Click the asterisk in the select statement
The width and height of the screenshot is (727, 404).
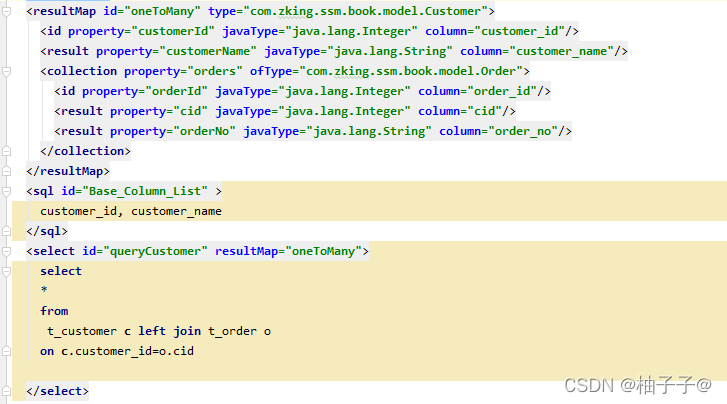click(x=44, y=290)
